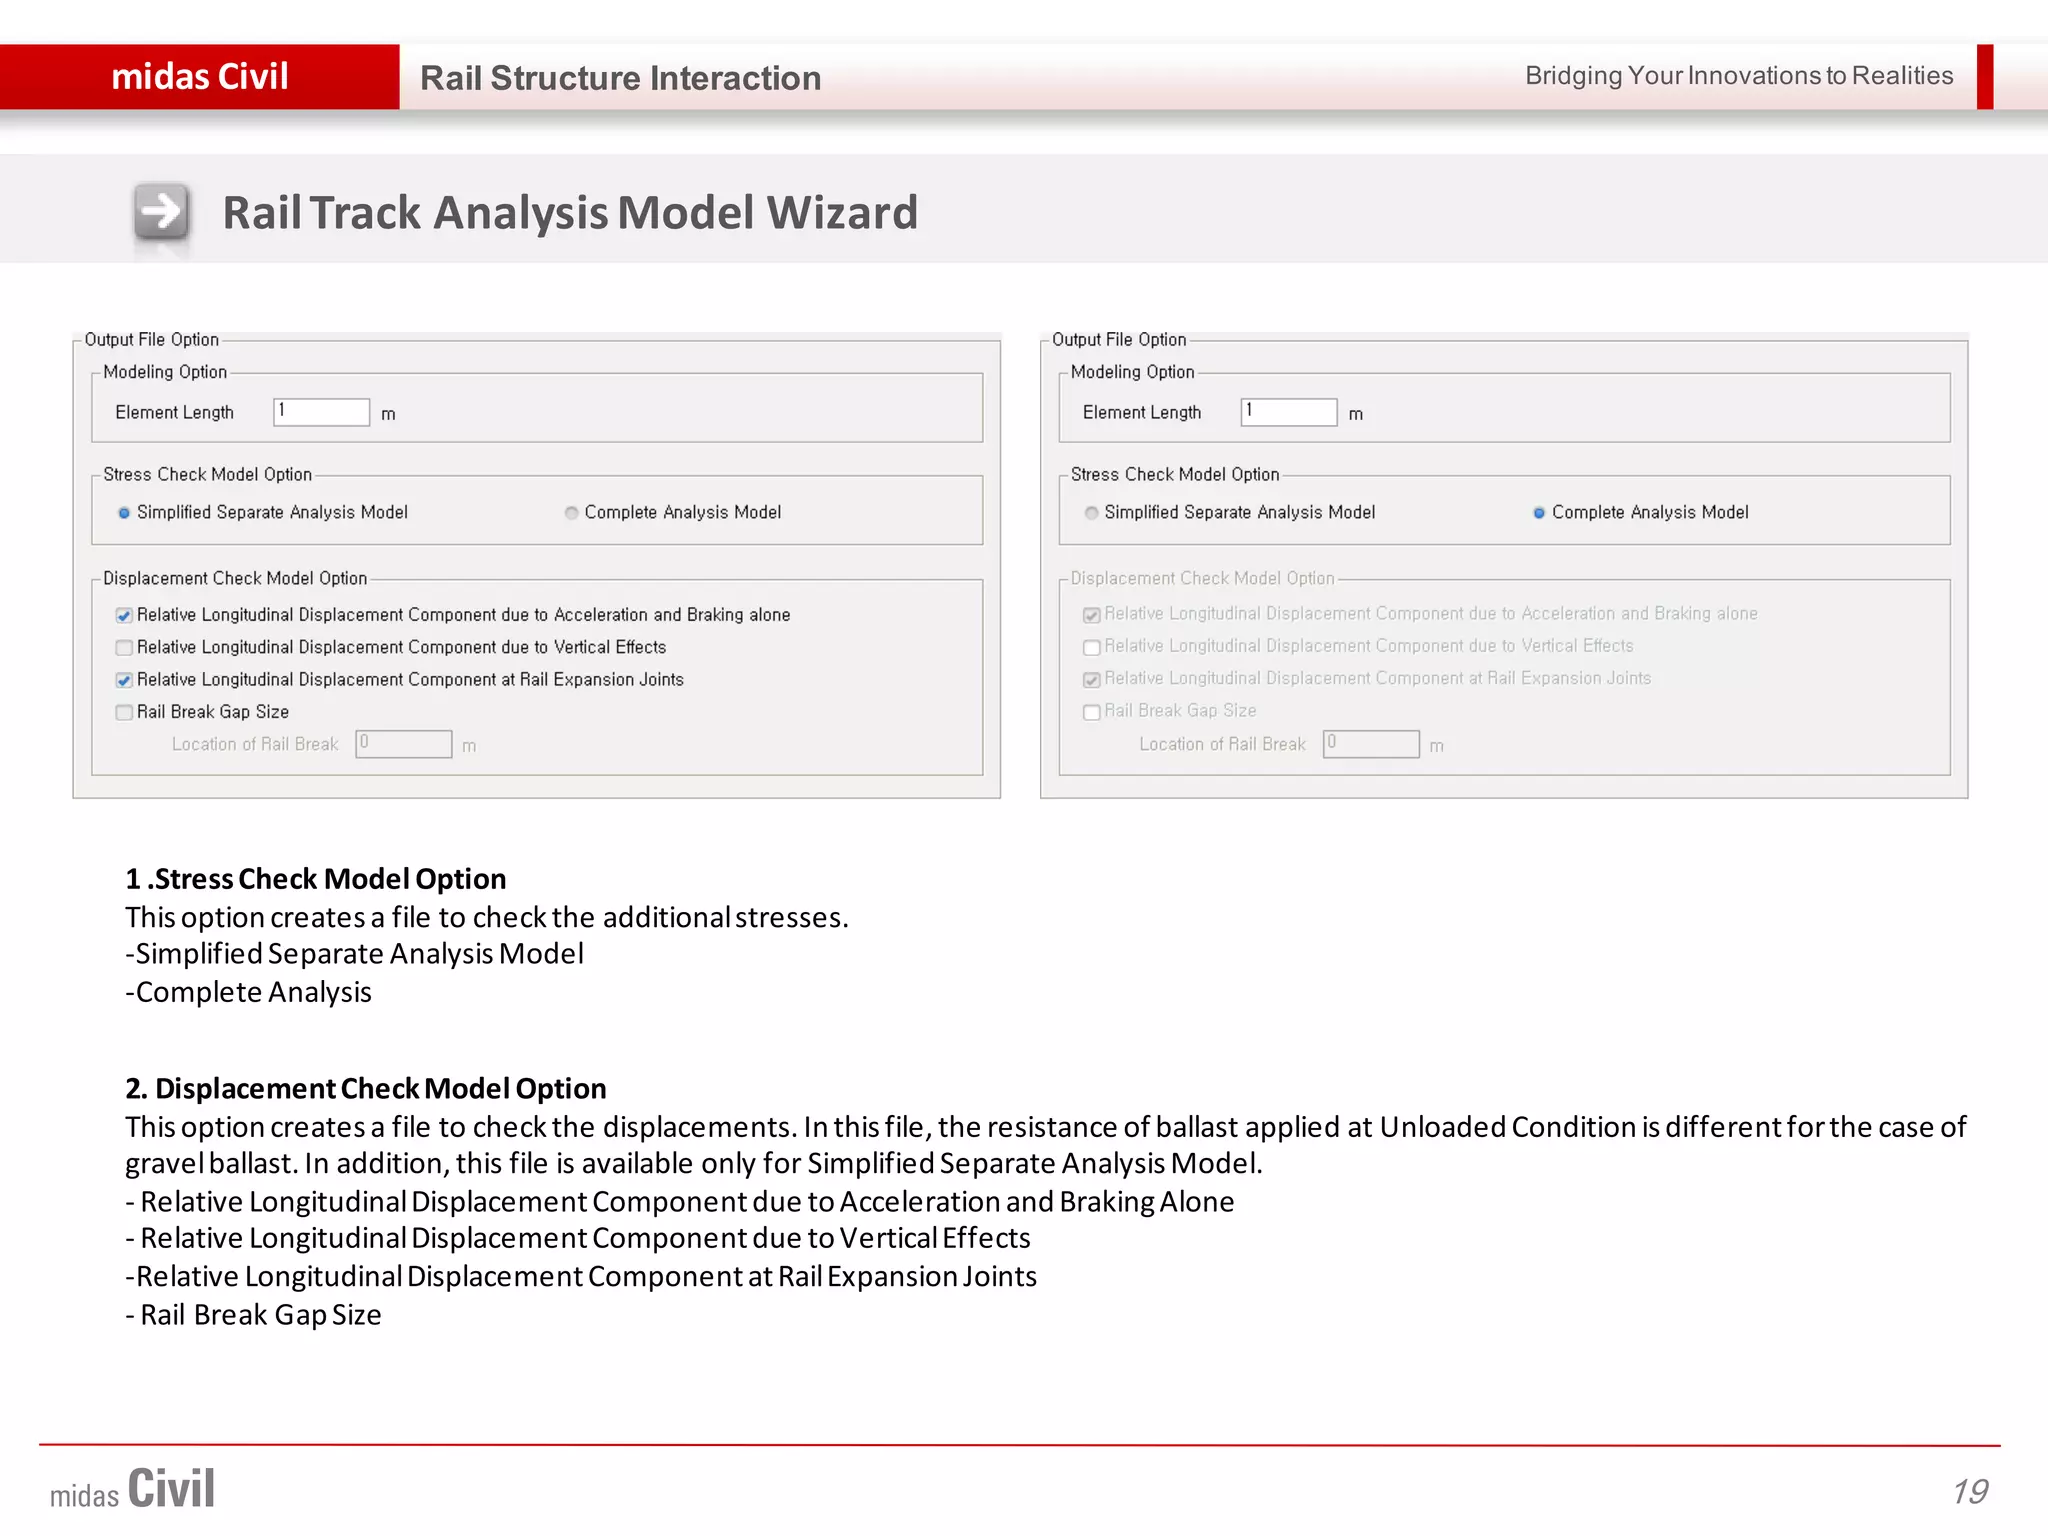
Task: Click Rail Structure Interaction header title
Action: [x=620, y=78]
